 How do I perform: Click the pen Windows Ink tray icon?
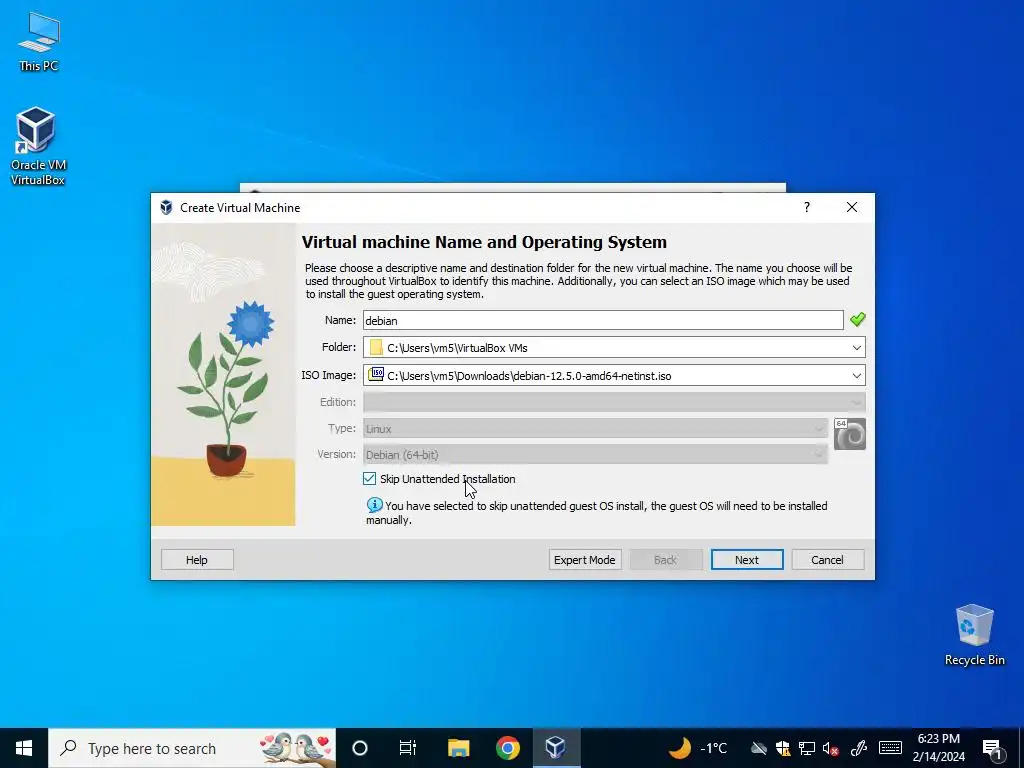(859, 748)
